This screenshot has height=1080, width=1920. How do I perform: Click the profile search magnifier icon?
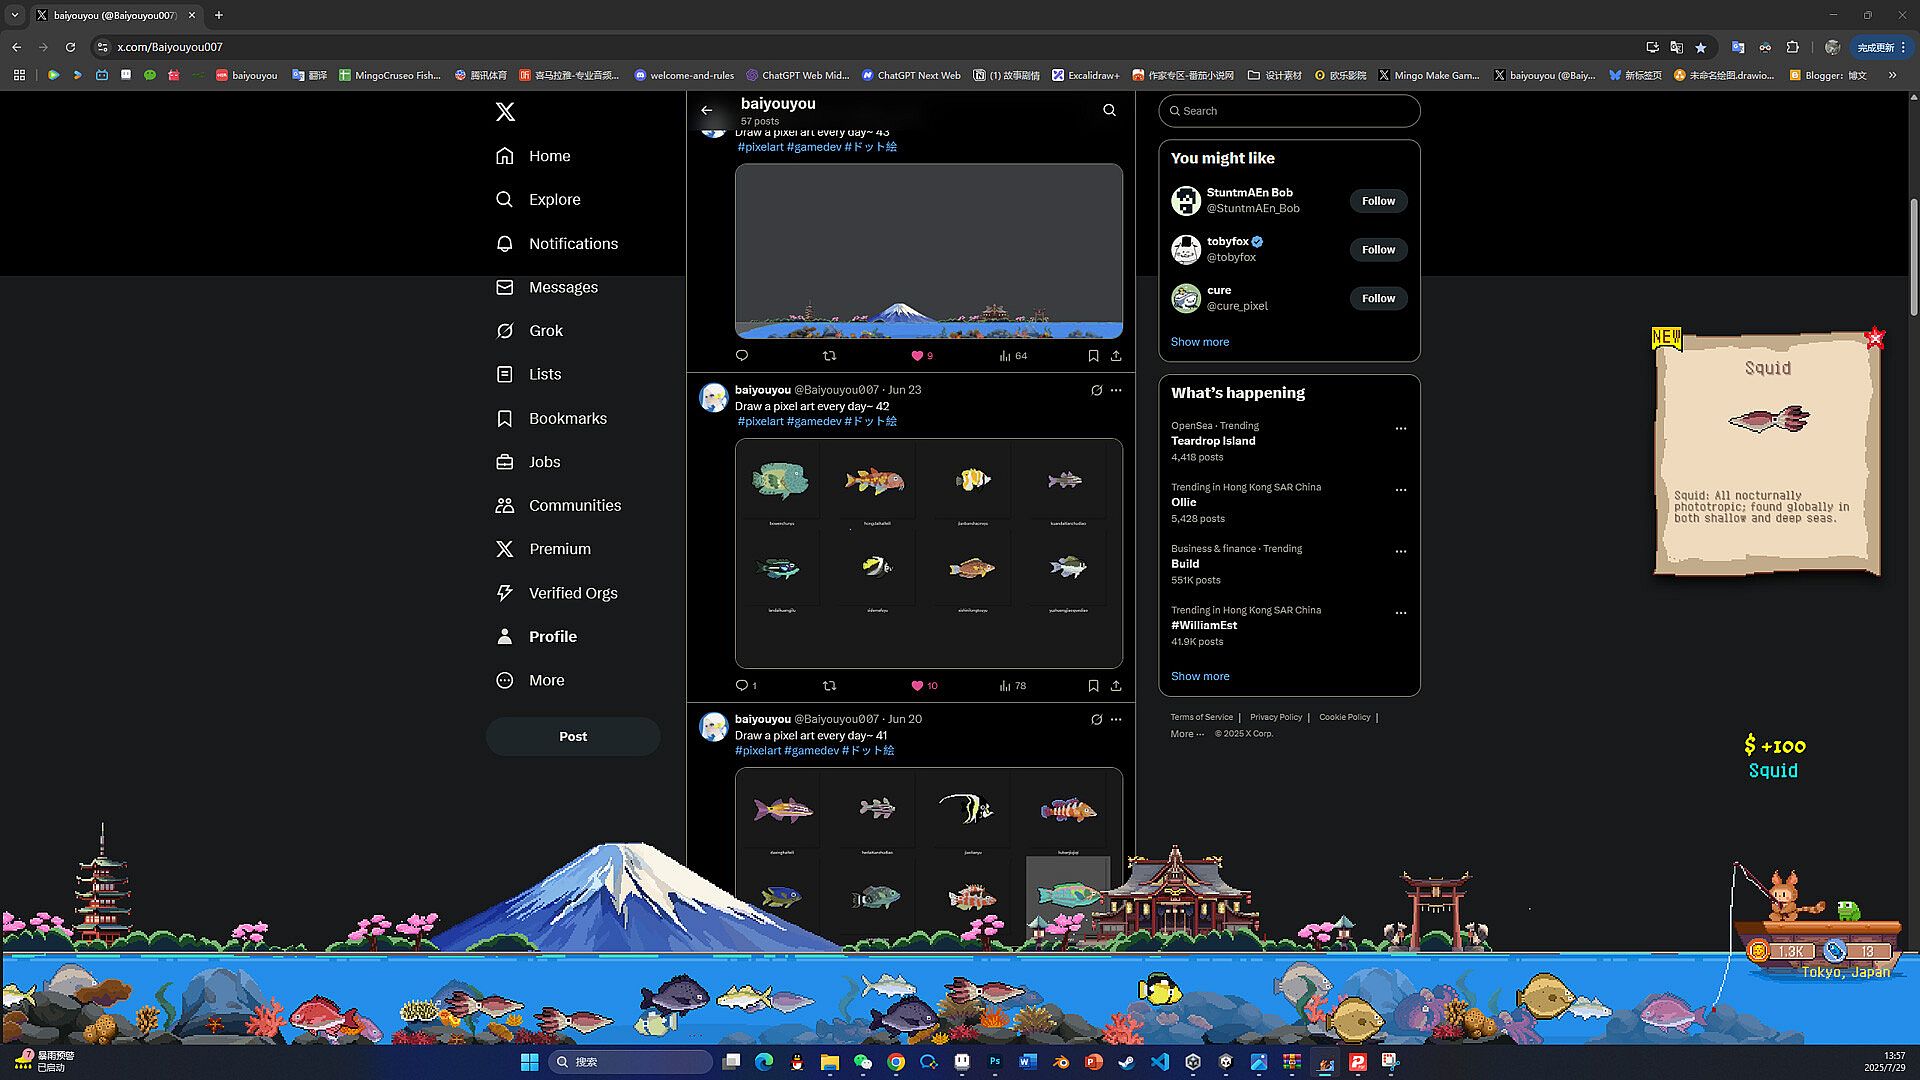(x=1109, y=110)
